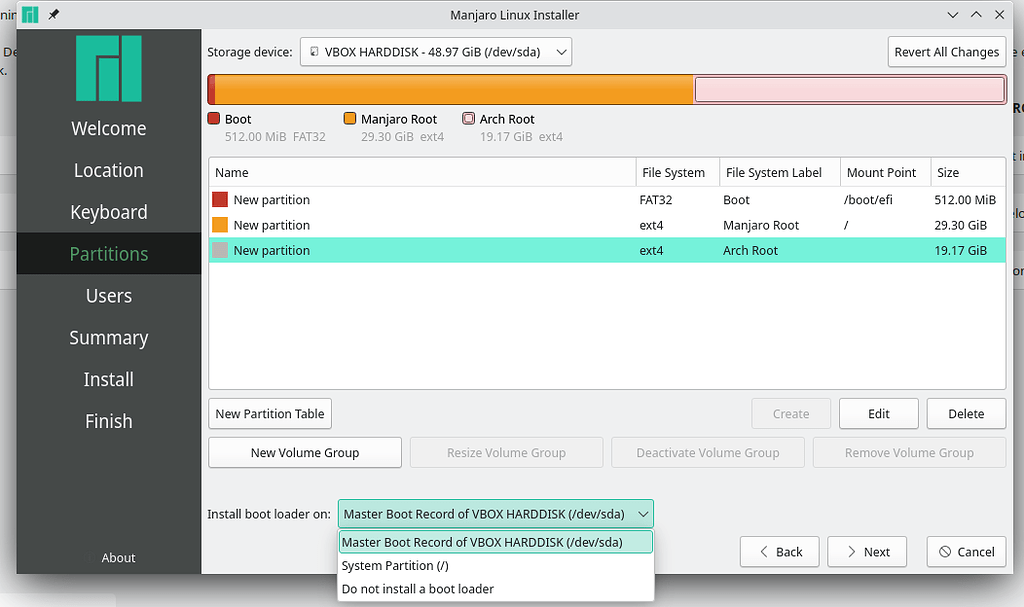
Task: Select the System Partition (/) option
Action: [398, 565]
